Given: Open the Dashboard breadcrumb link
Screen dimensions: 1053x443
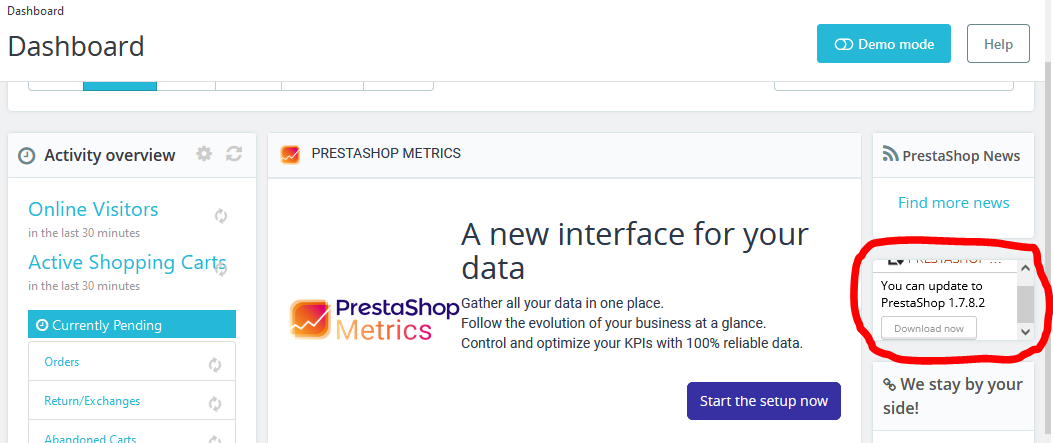Looking at the screenshot, I should 35,11.
